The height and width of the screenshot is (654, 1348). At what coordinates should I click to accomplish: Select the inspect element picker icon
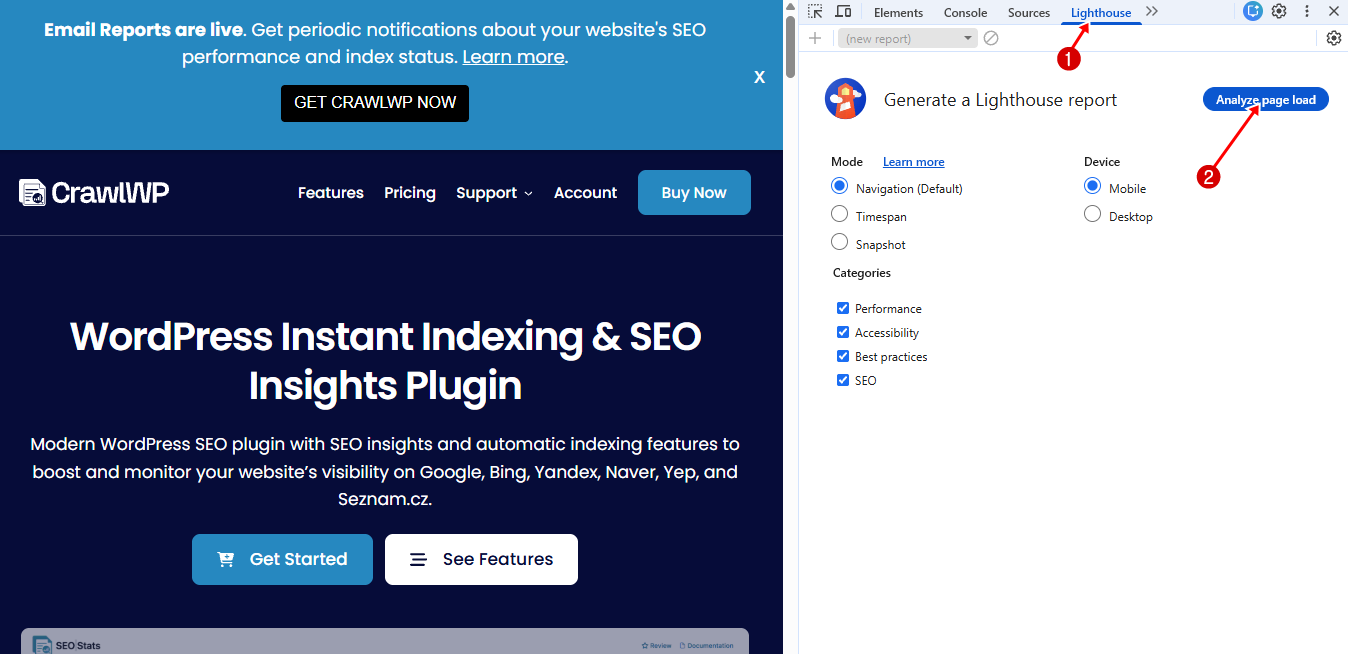tap(816, 12)
